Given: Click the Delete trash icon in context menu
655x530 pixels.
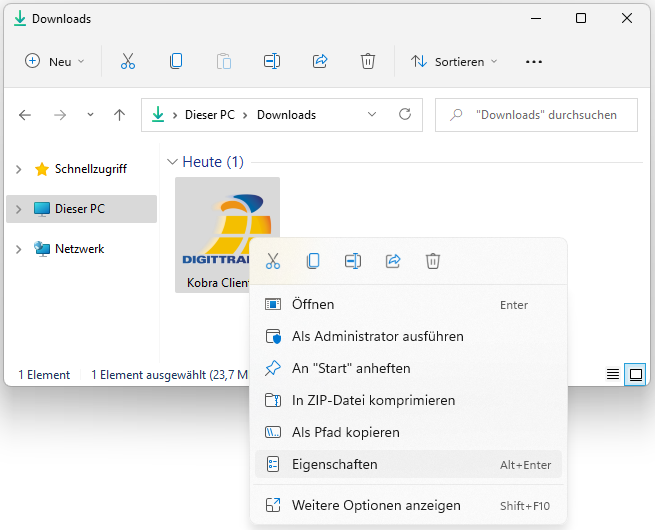Looking at the screenshot, I should tap(433, 261).
